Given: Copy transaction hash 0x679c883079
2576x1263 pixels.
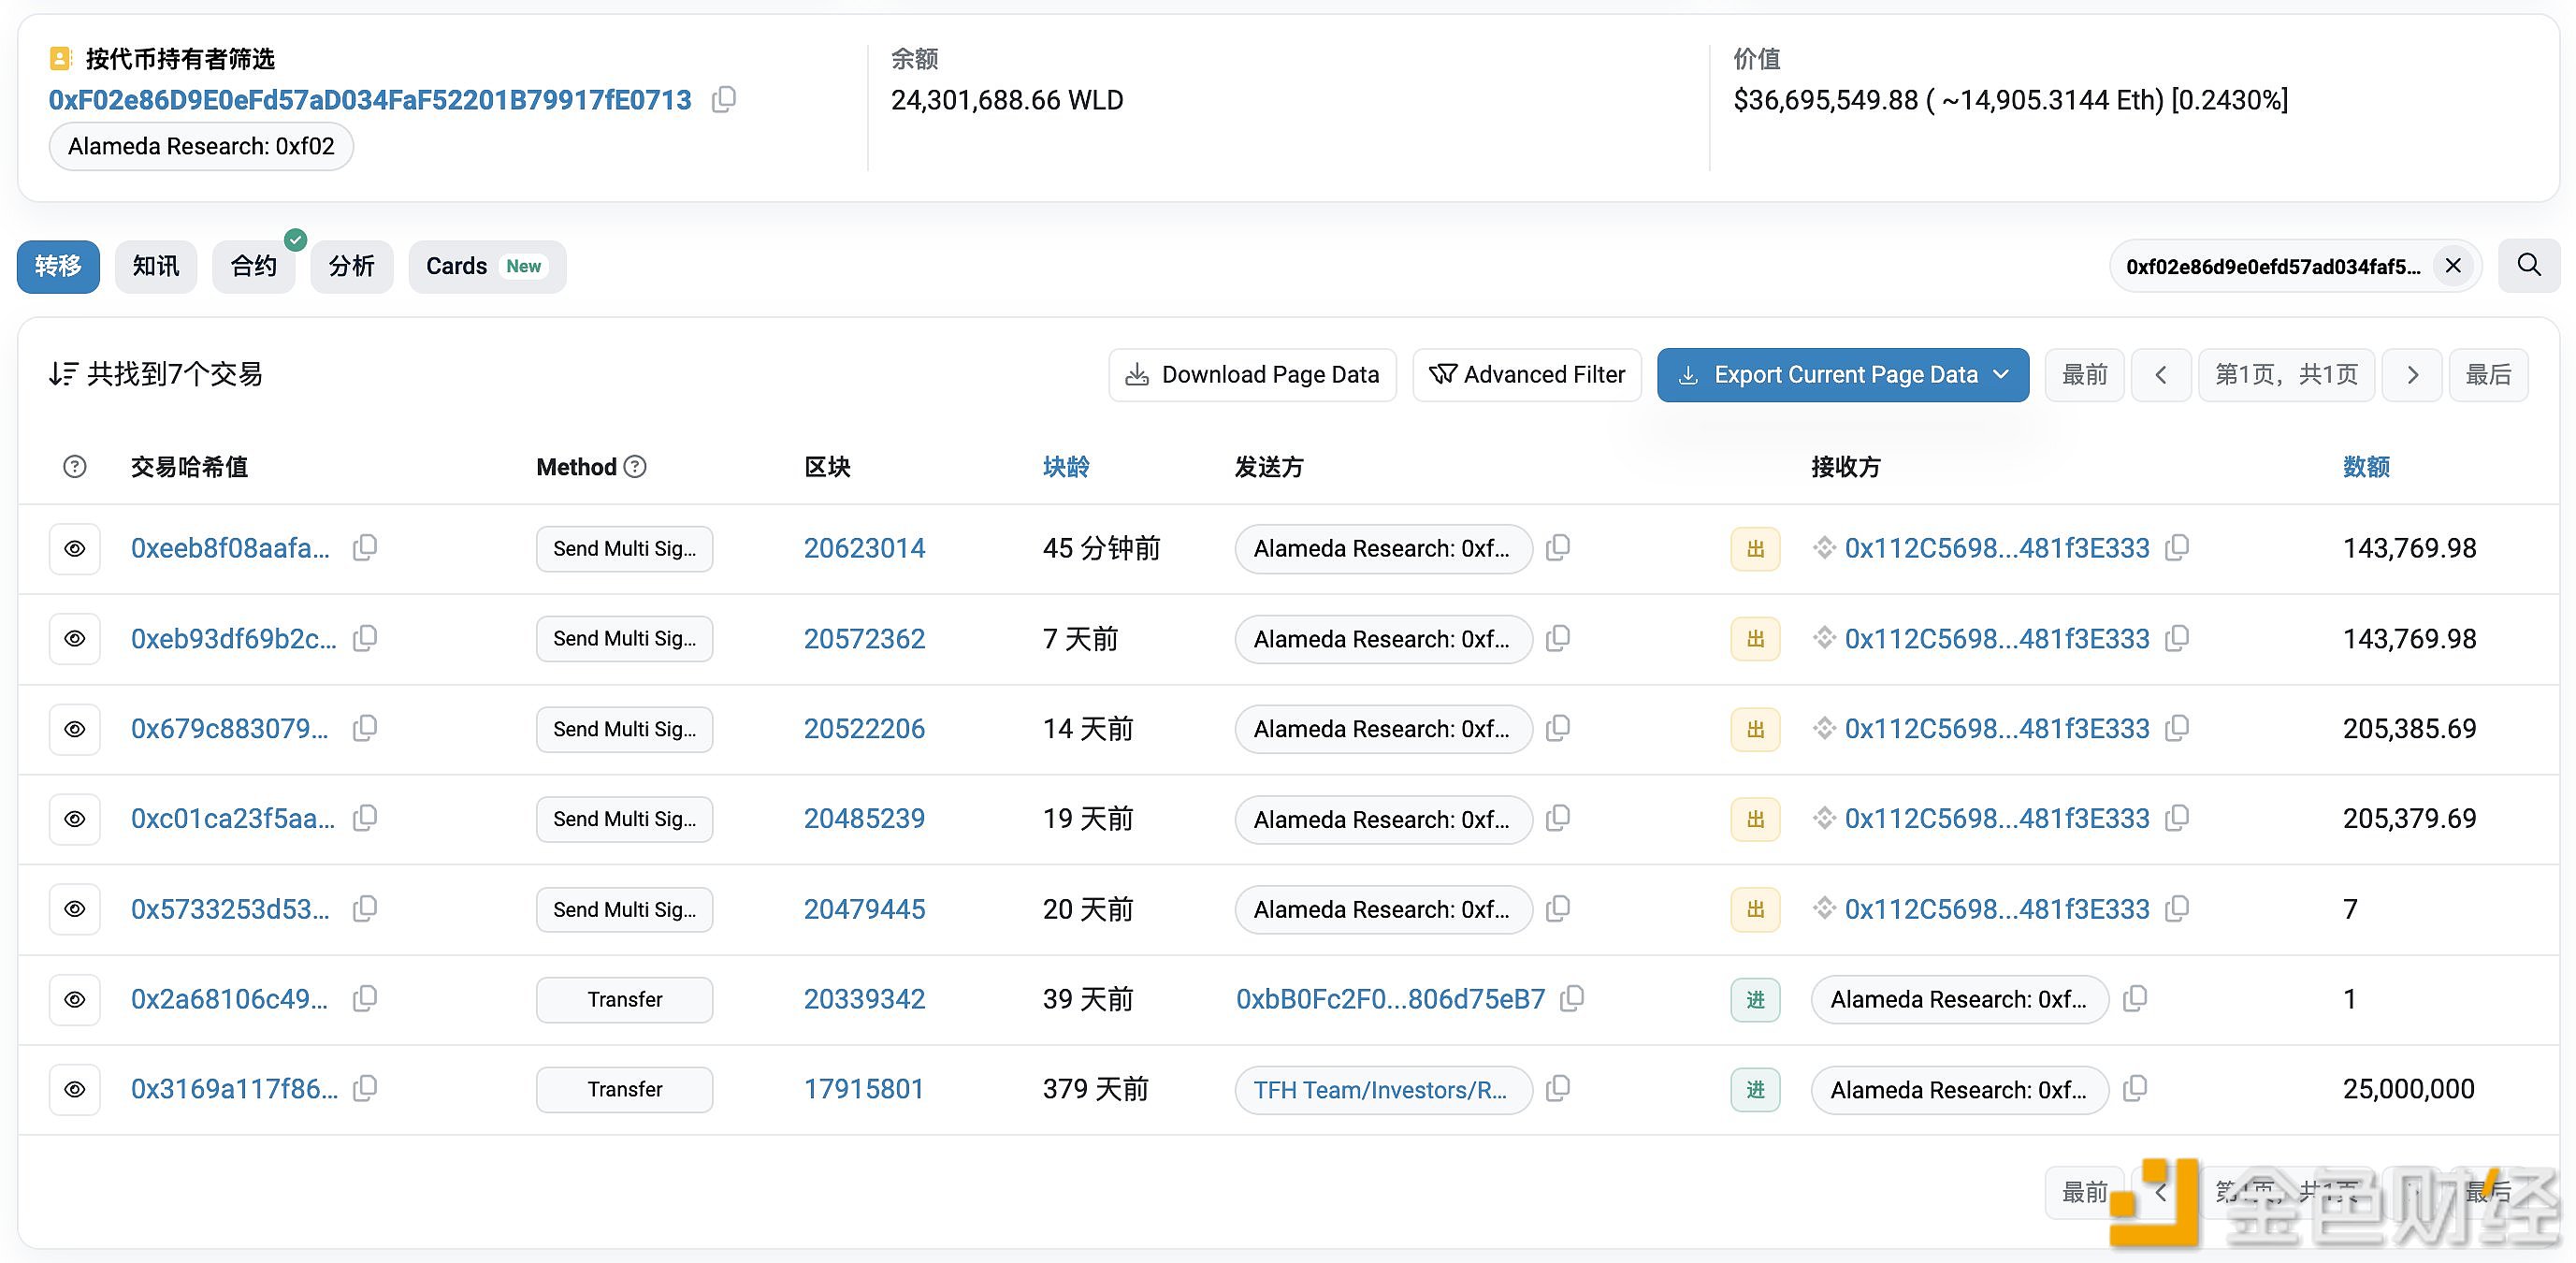Looking at the screenshot, I should [365, 728].
